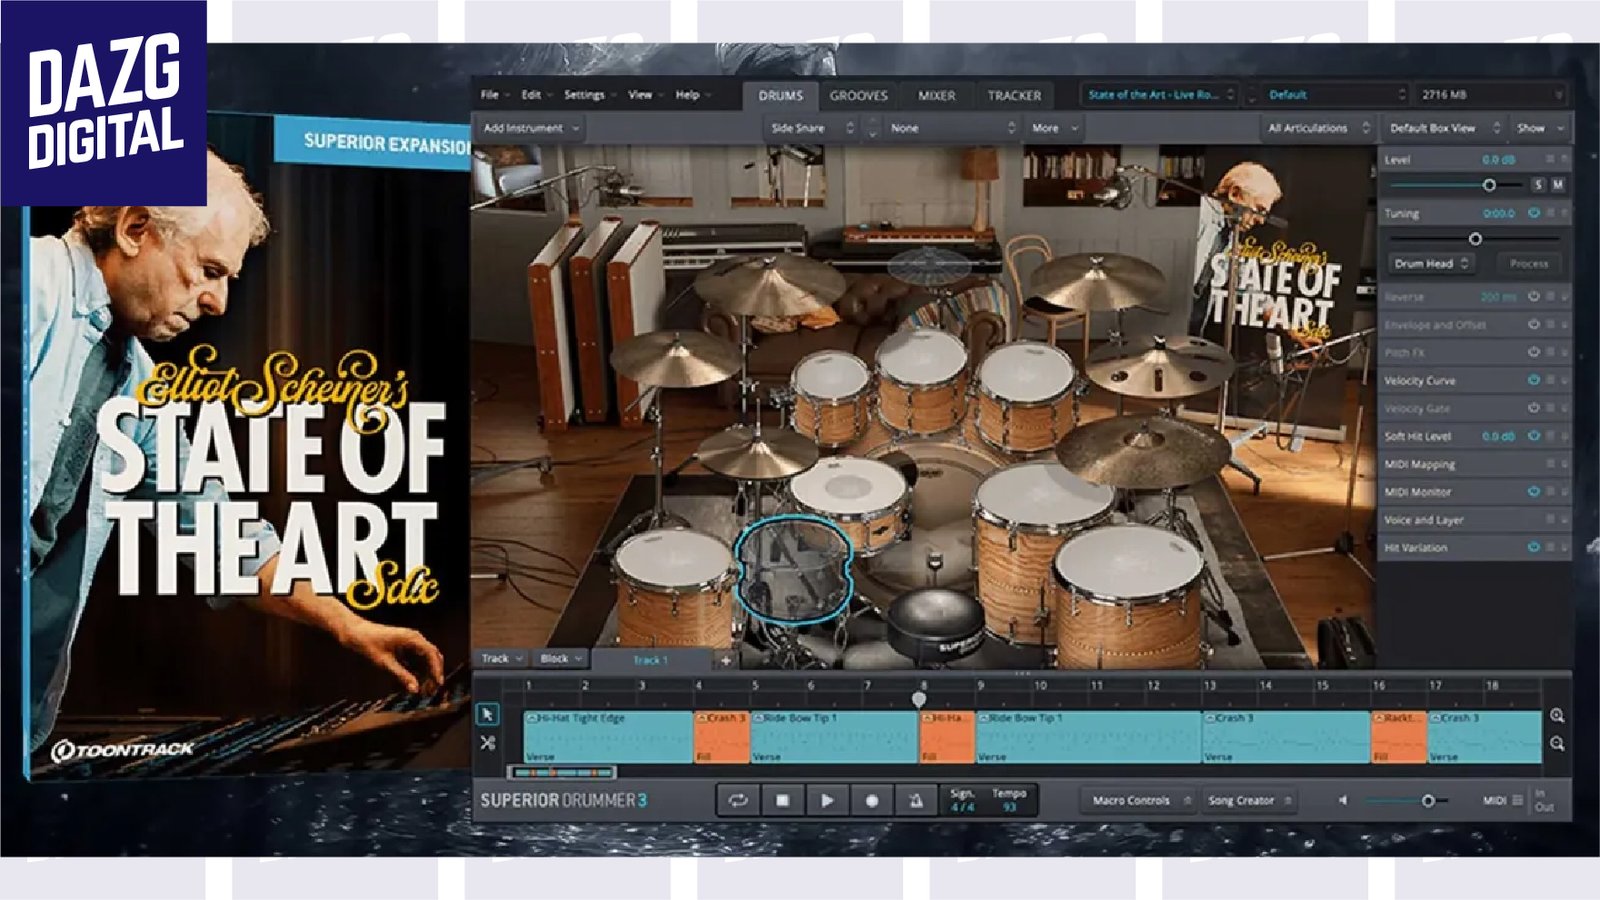Select the scissors cut tool
Image resolution: width=1600 pixels, height=900 pixels.
[487, 743]
